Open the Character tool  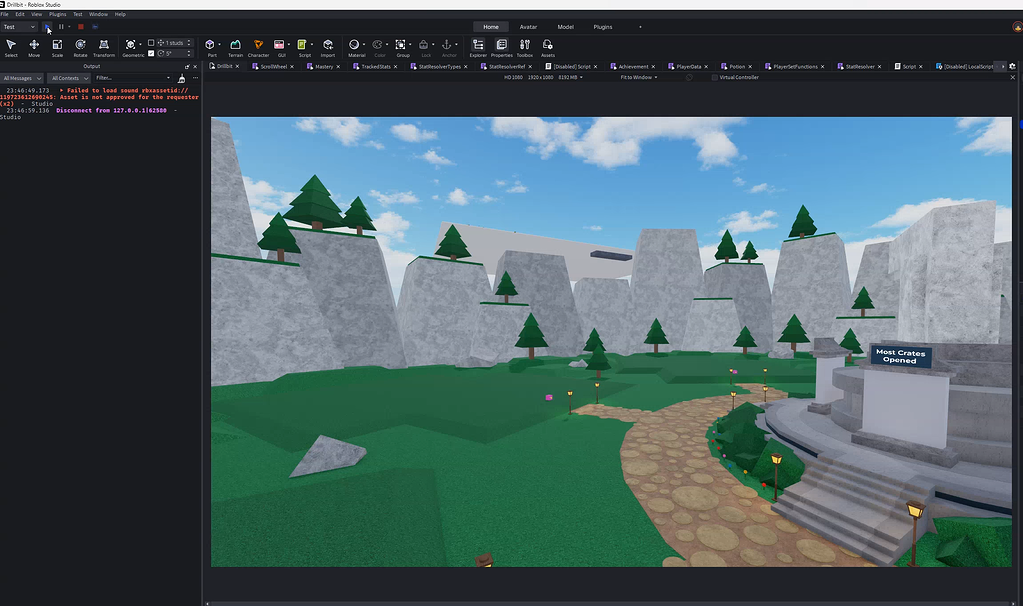[x=258, y=48]
